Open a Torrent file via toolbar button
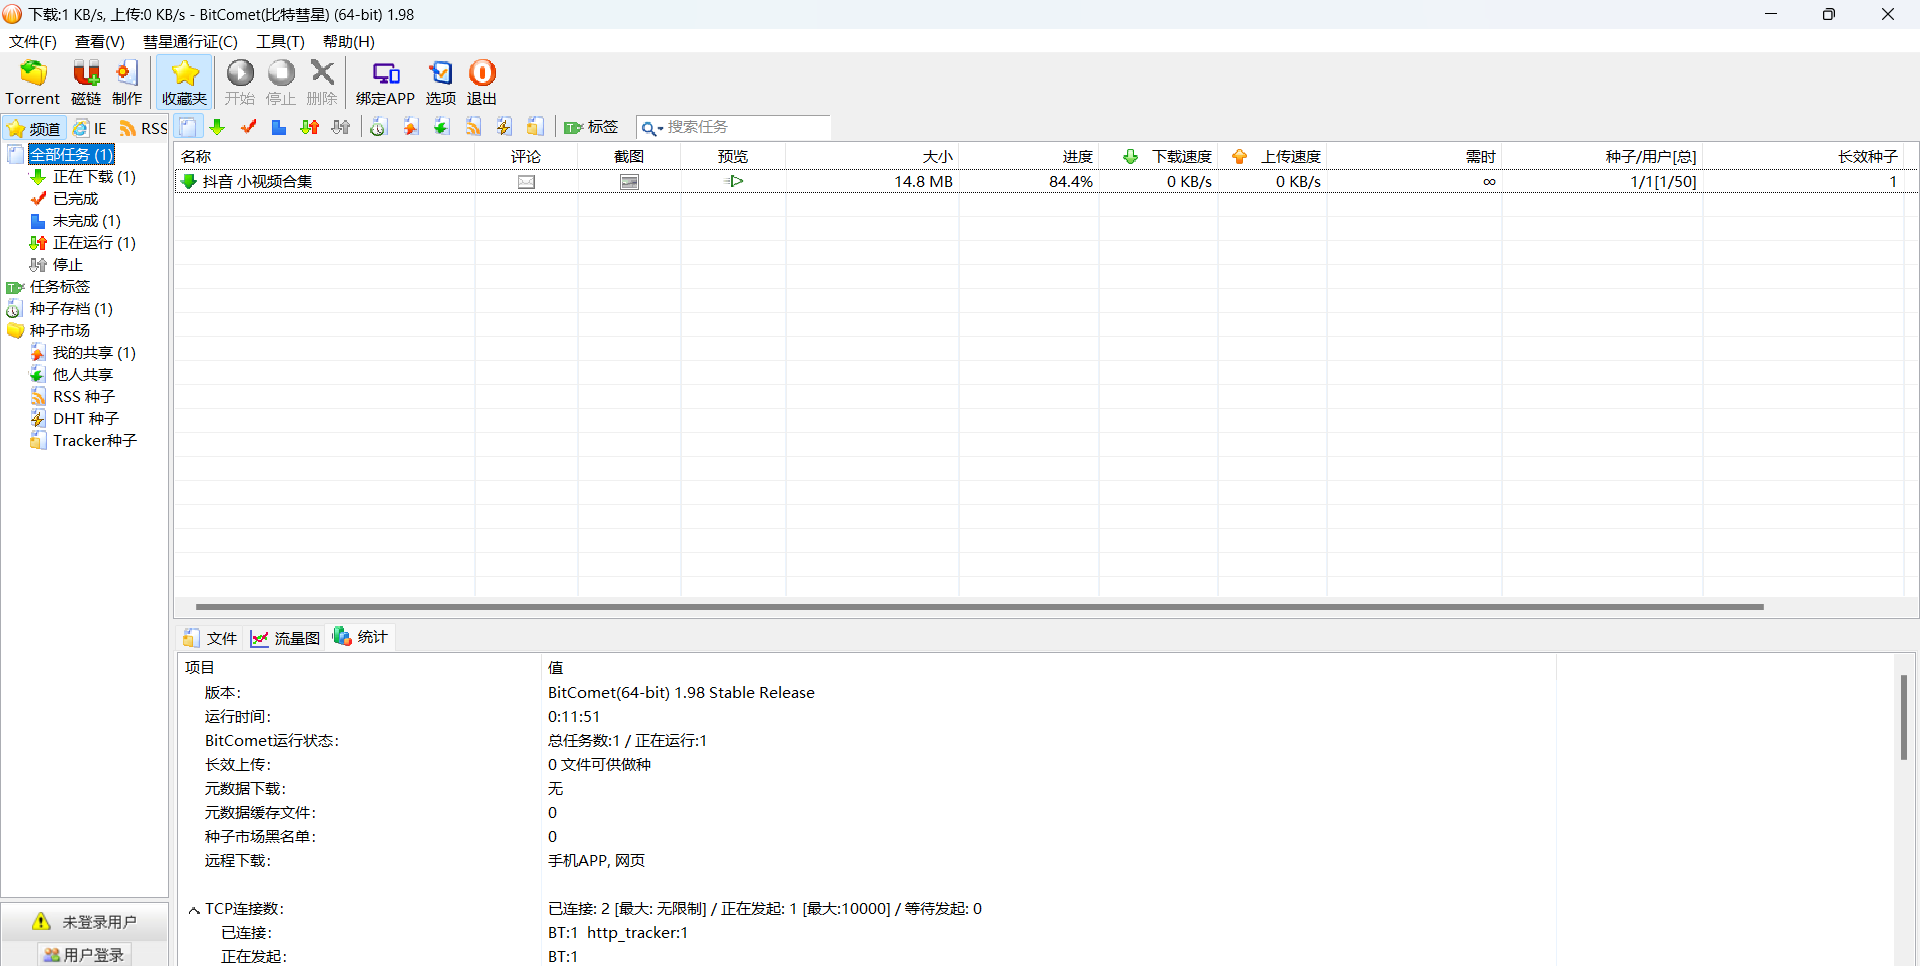This screenshot has width=1920, height=966. [x=33, y=82]
